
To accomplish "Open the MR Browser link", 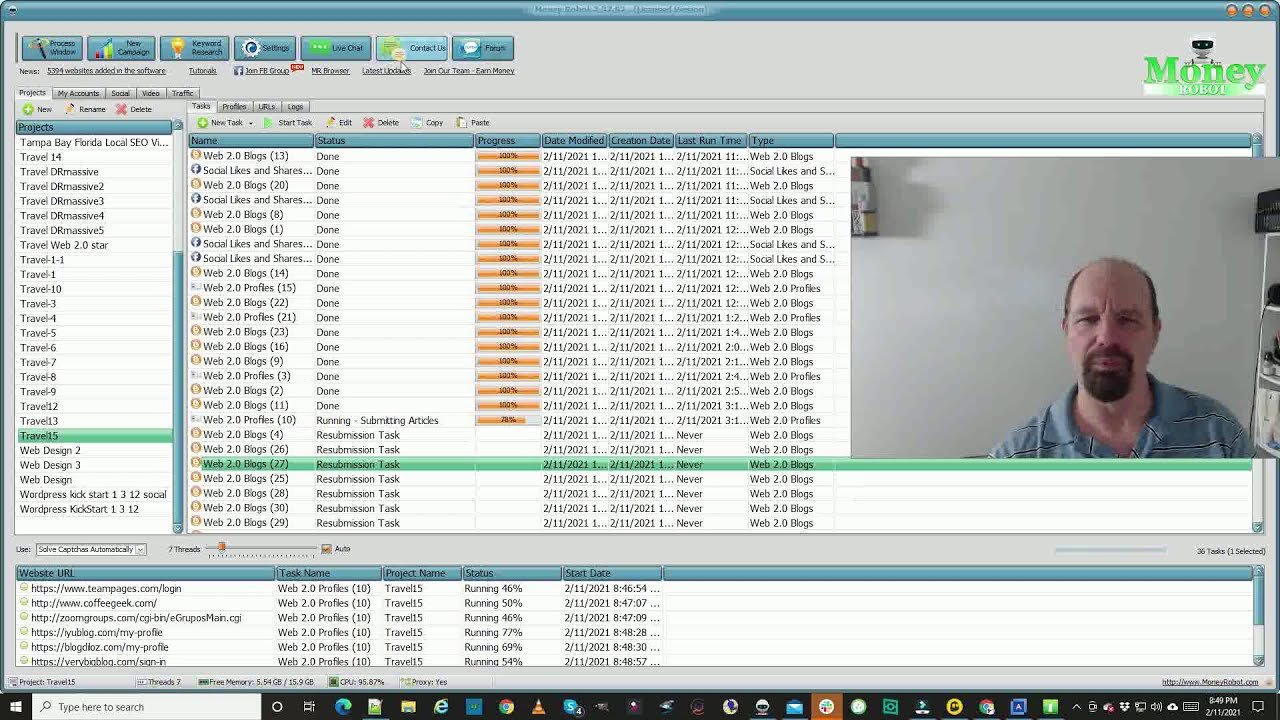I will [330, 71].
